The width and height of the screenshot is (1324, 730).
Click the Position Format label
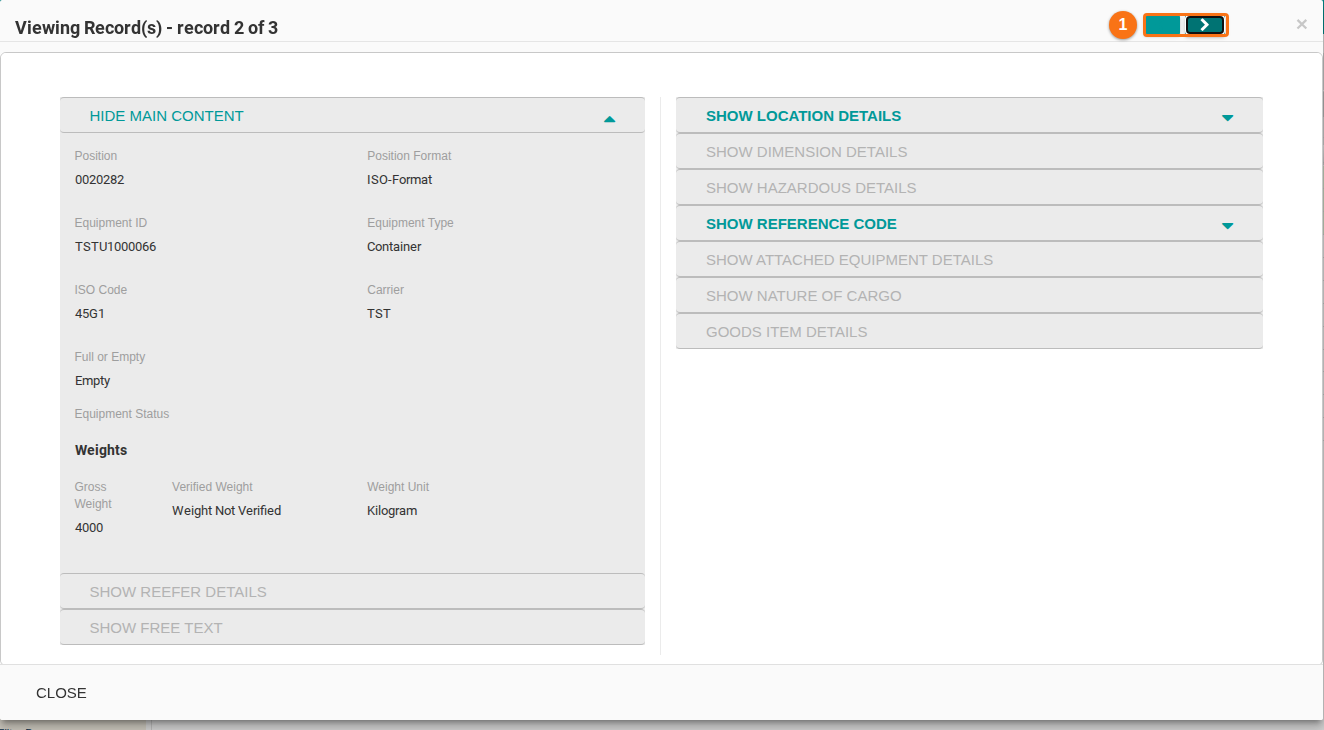click(409, 156)
